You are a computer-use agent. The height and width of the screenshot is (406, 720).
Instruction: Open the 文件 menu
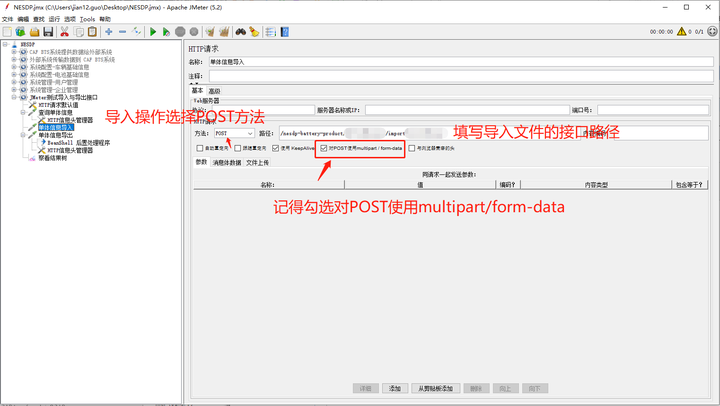pos(7,19)
